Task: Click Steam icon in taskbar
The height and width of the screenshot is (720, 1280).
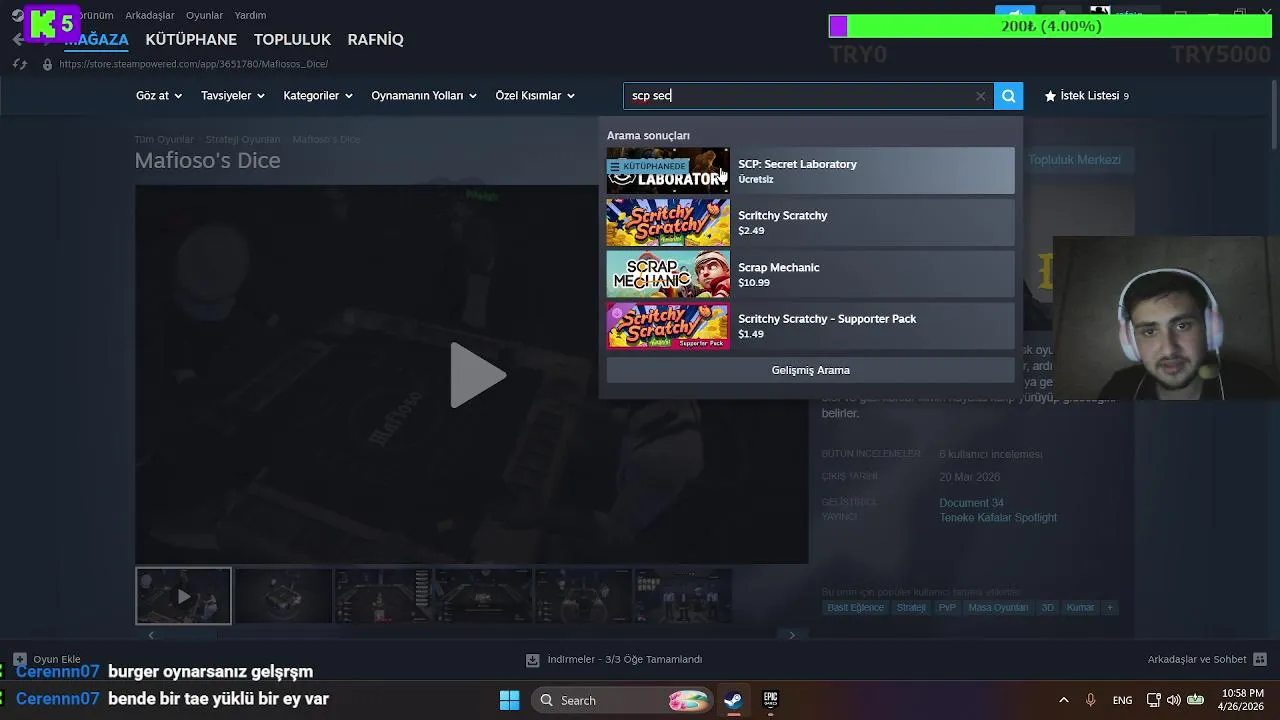Action: [734, 700]
